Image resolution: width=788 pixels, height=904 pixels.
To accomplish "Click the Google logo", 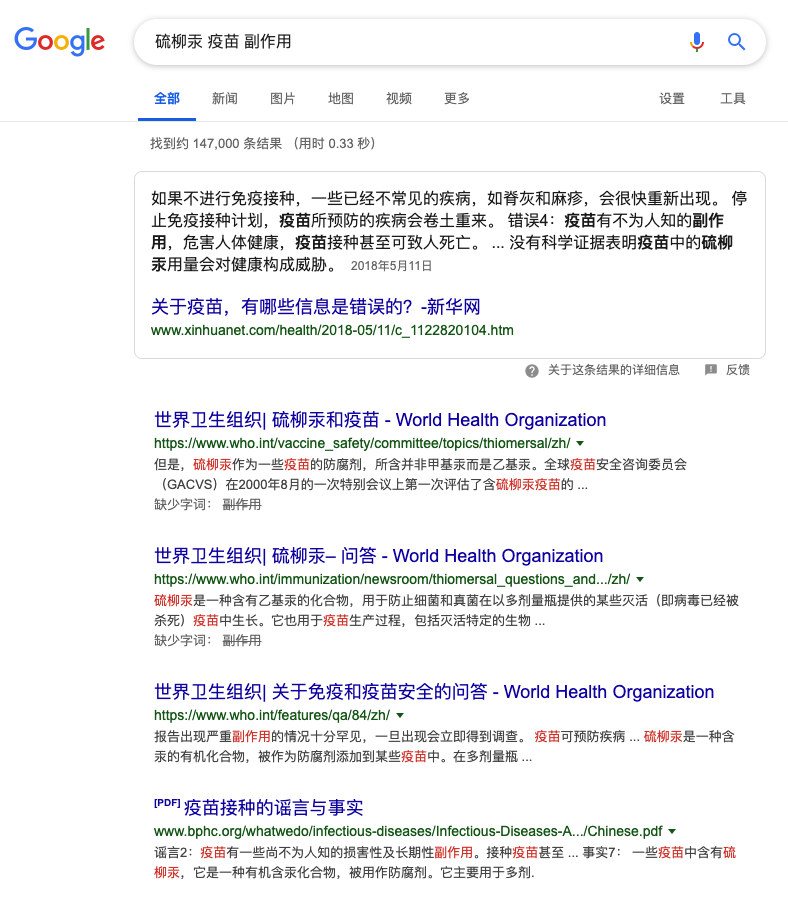I will point(59,41).
